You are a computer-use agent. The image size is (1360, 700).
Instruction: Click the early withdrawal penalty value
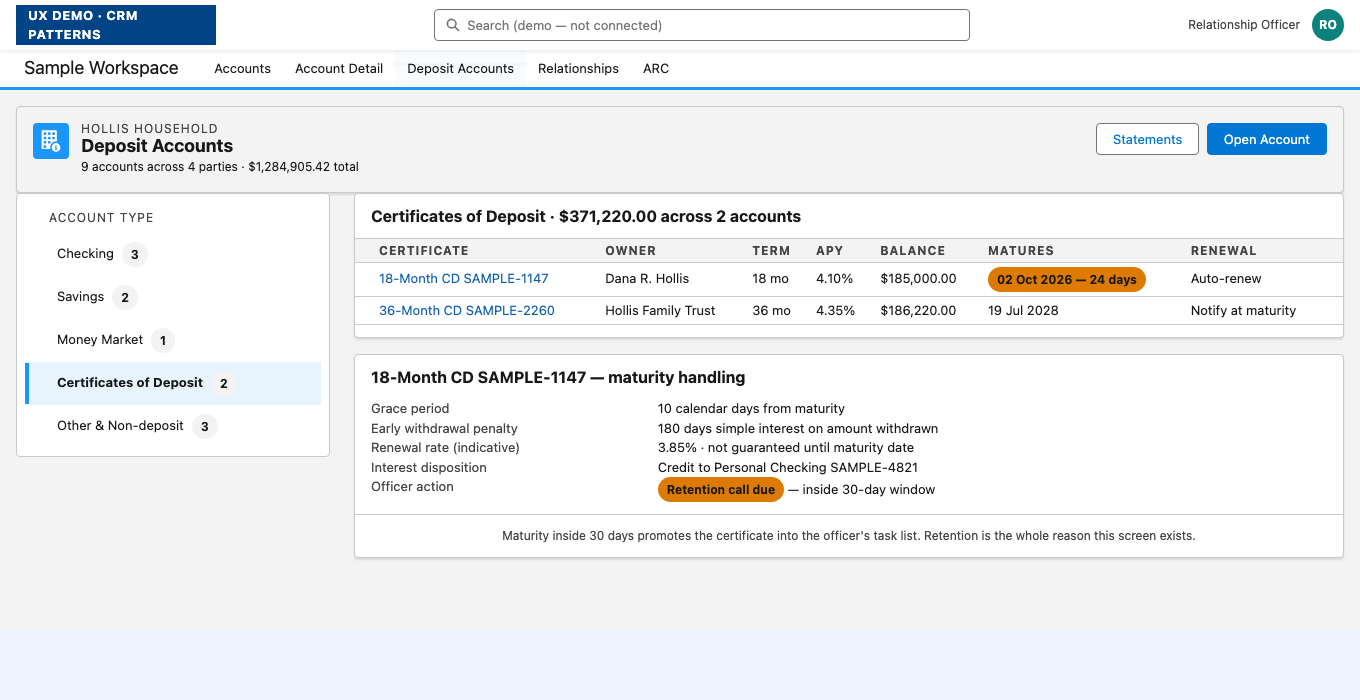point(798,428)
